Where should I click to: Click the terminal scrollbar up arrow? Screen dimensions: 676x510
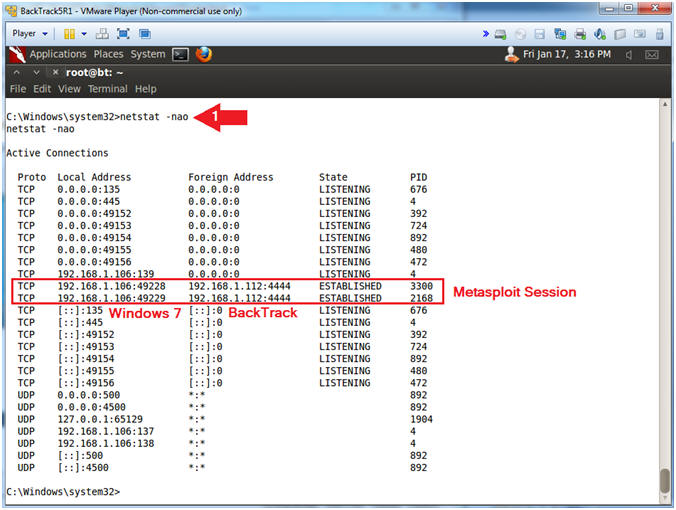(x=665, y=104)
